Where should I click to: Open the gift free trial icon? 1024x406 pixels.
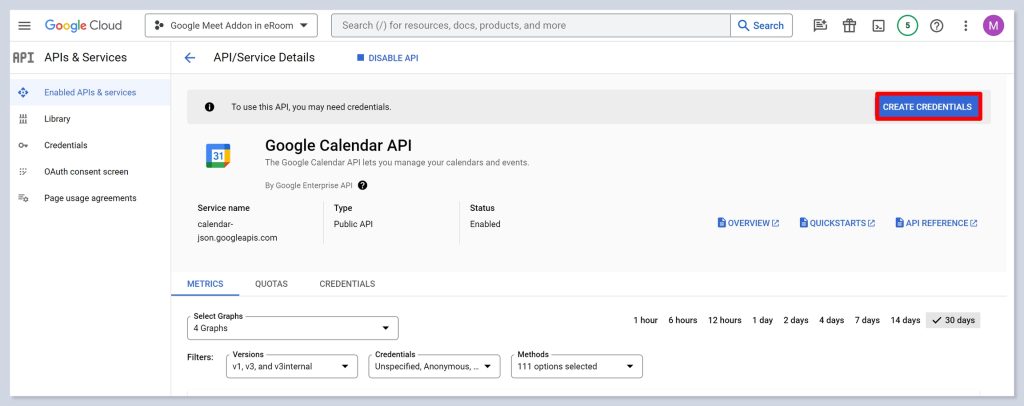click(849, 26)
